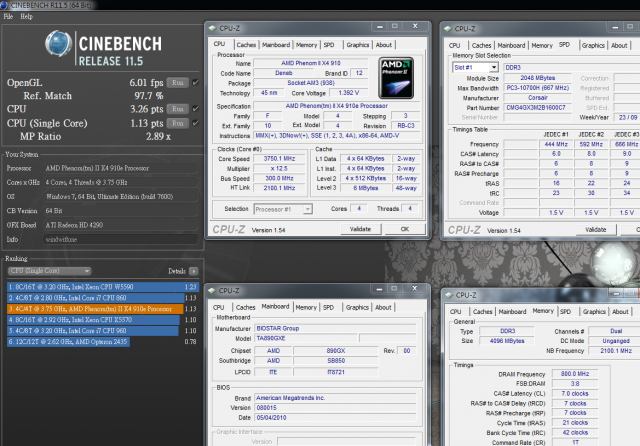640x446 pixels.
Task: Switch to Memory tab in CPU window
Action: pyautogui.click(x=306, y=45)
